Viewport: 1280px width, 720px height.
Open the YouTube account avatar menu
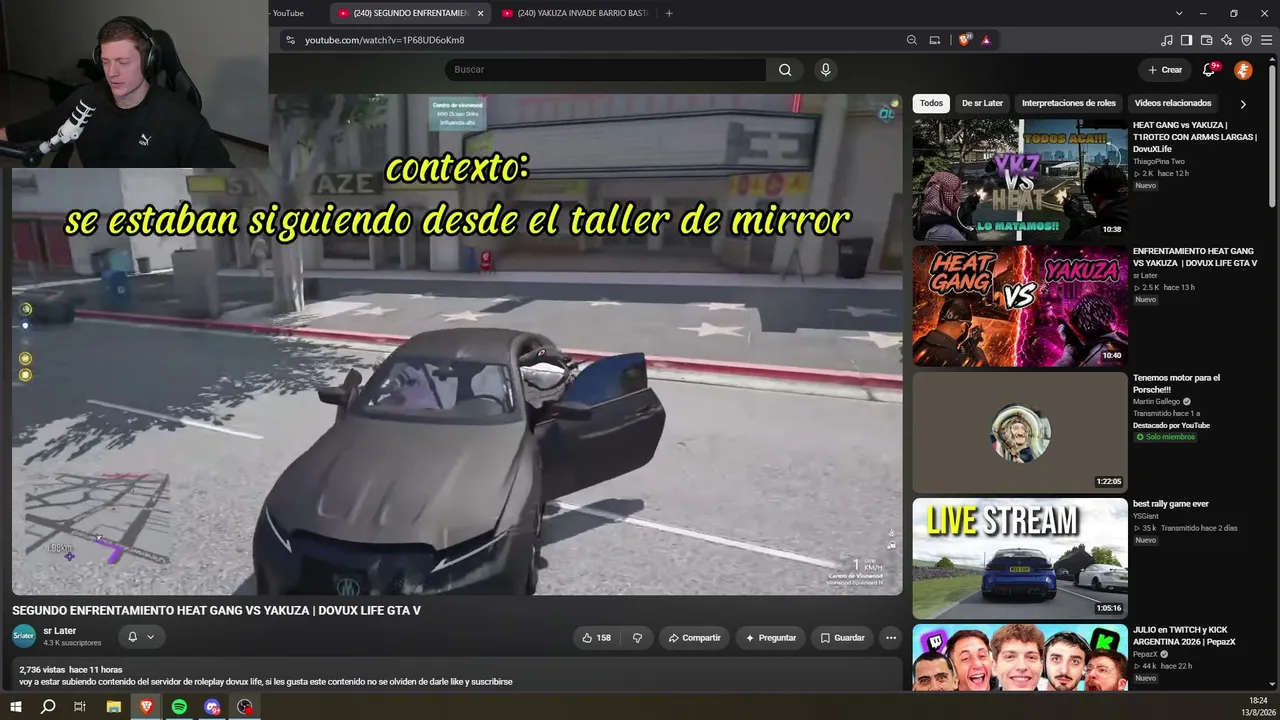click(x=1243, y=70)
